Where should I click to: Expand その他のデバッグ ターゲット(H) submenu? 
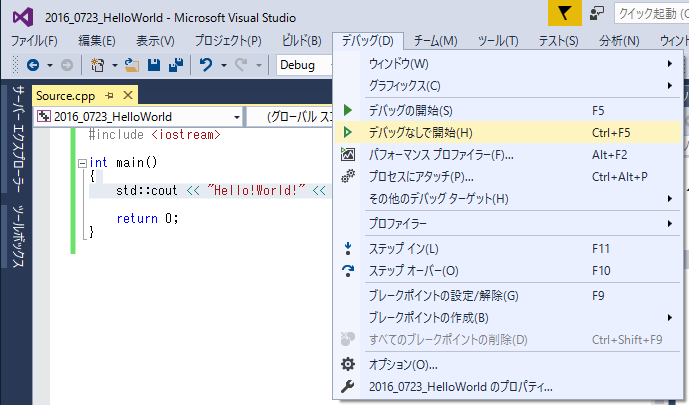coord(508,199)
